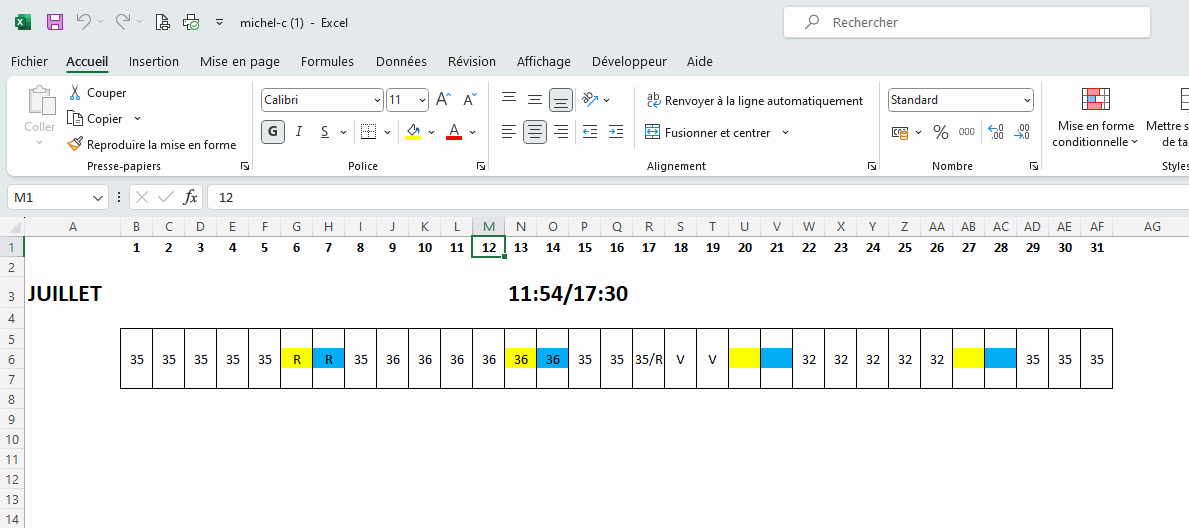Open the Fichier tab
This screenshot has width=1189, height=528.
tap(30, 61)
